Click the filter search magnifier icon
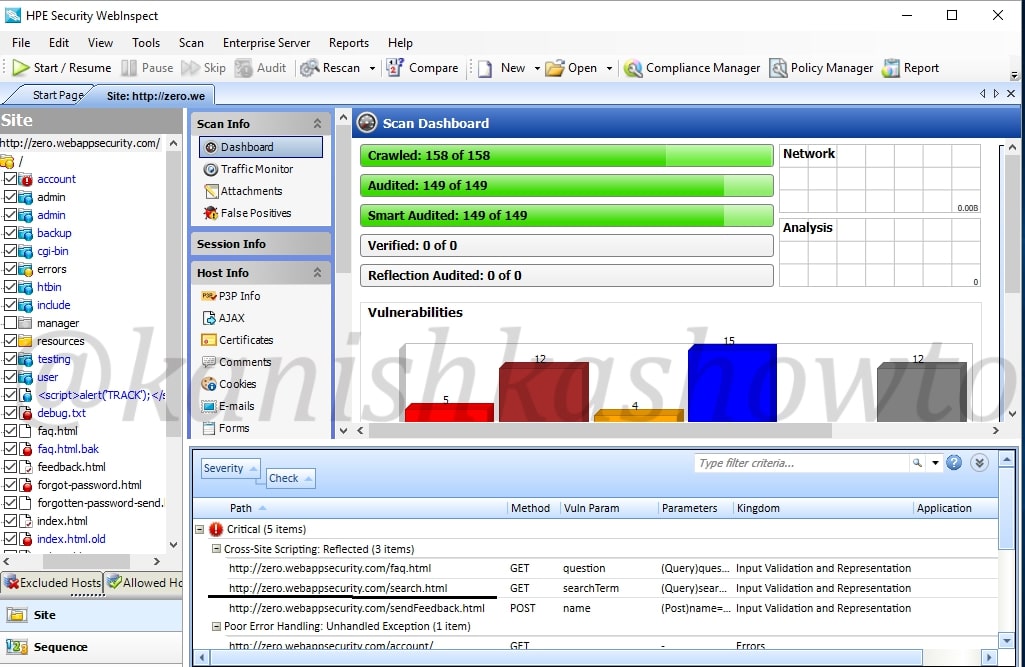 [x=917, y=463]
